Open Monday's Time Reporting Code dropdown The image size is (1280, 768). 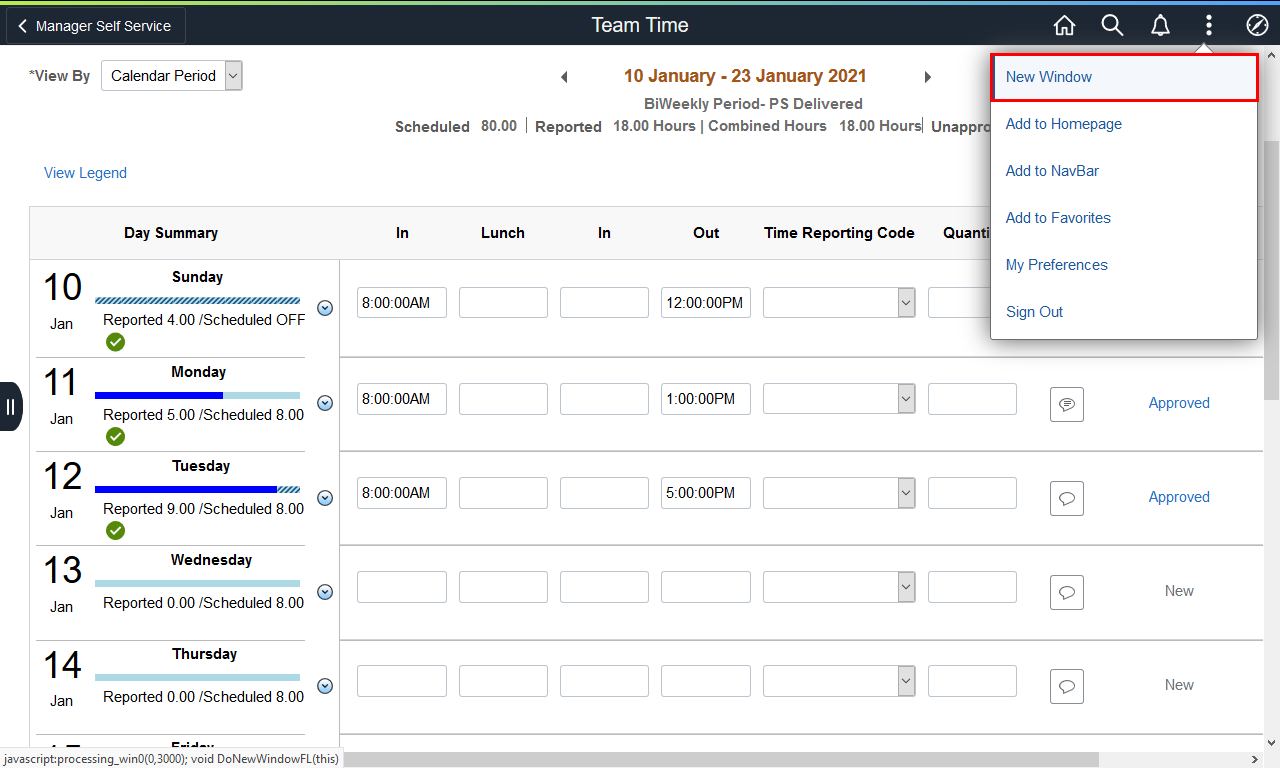click(x=839, y=399)
